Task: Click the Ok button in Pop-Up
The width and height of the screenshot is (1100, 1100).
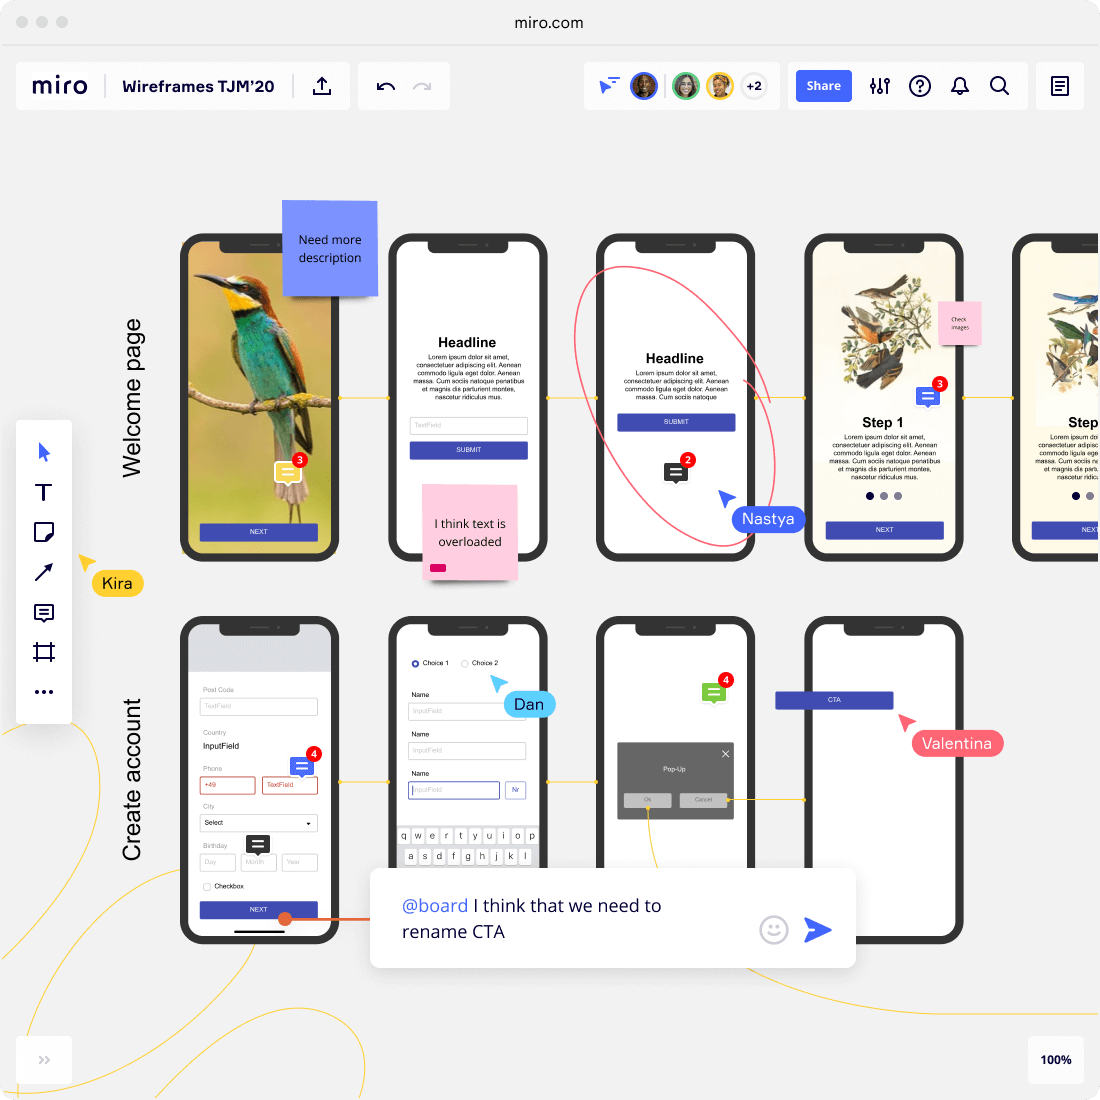Action: click(x=648, y=800)
